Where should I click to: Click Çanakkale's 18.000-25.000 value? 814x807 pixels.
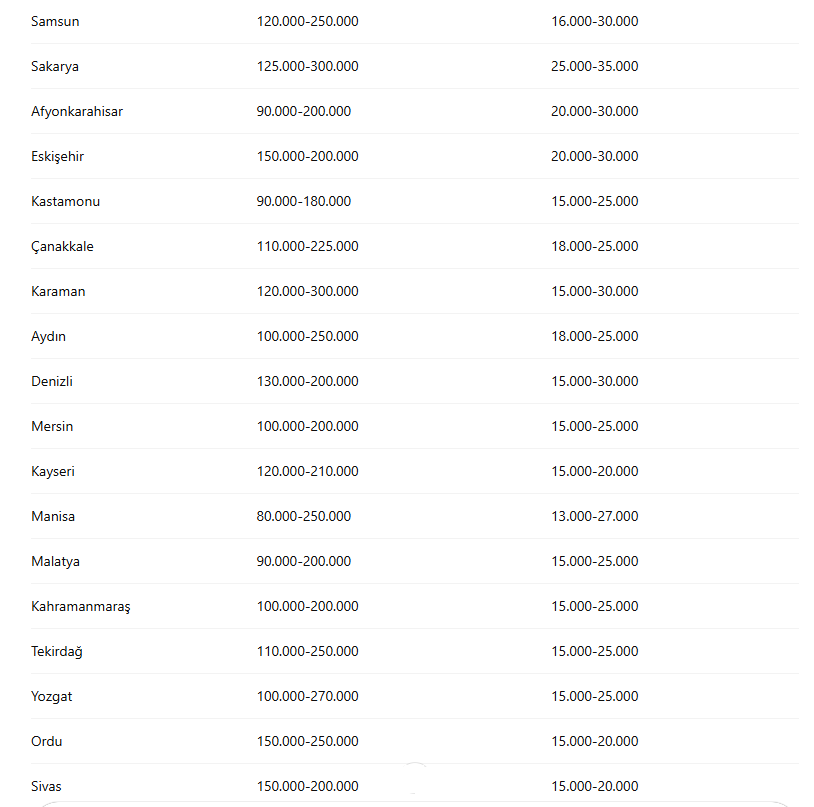point(594,246)
